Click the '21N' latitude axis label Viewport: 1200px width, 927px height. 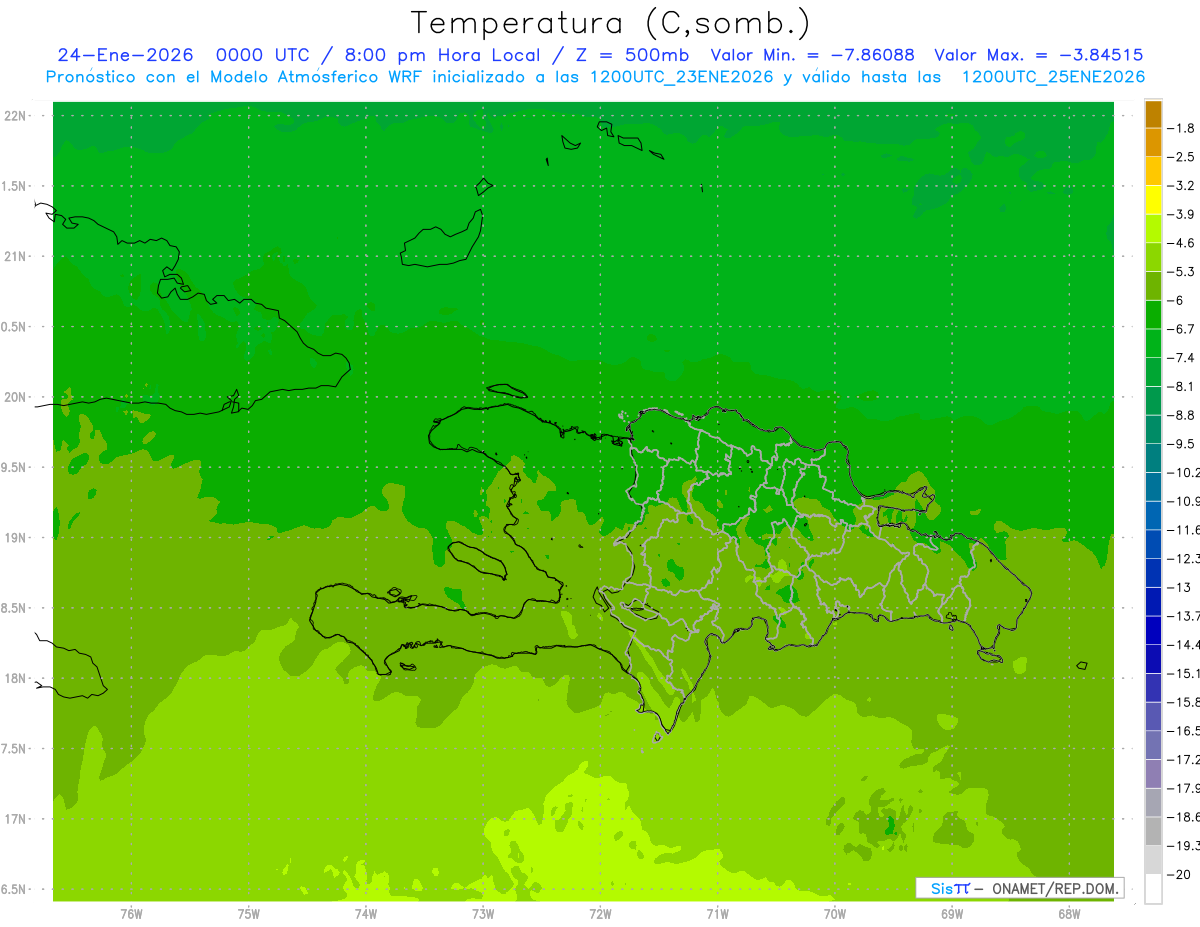click(15, 256)
